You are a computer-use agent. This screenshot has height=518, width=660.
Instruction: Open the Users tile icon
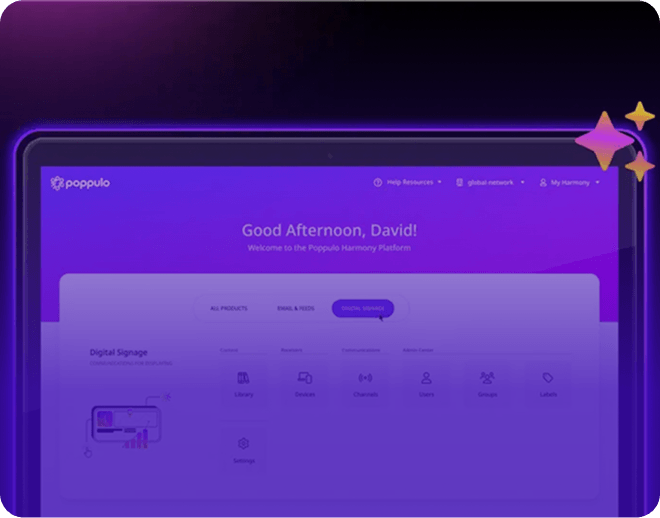tap(426, 379)
